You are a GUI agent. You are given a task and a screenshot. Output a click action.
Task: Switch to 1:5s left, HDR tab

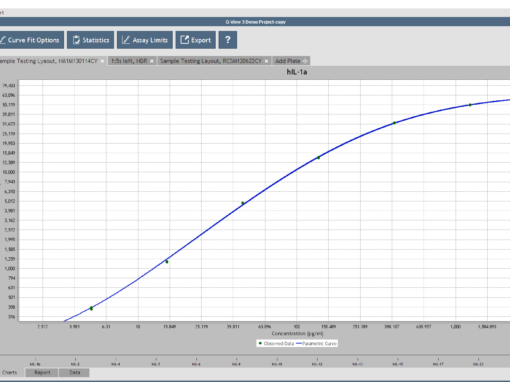129,61
